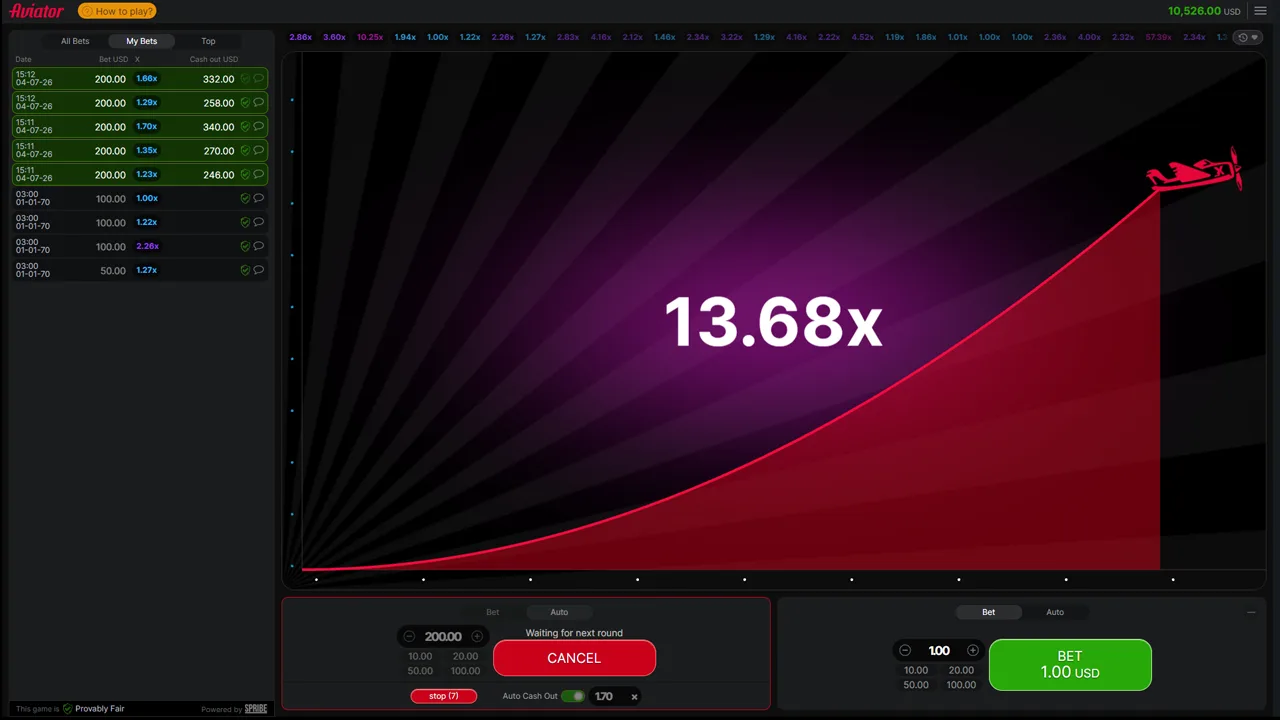
Task: Choose 50.00 preset in left bet panel
Action: (x=420, y=671)
